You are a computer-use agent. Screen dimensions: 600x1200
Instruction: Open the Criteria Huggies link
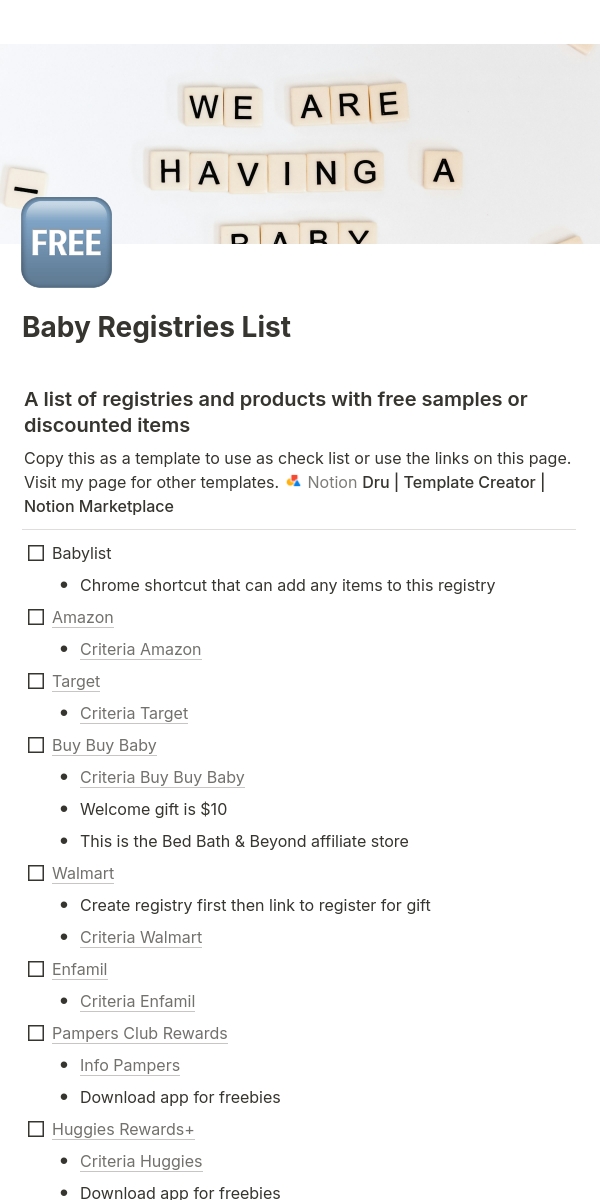coord(141,1161)
